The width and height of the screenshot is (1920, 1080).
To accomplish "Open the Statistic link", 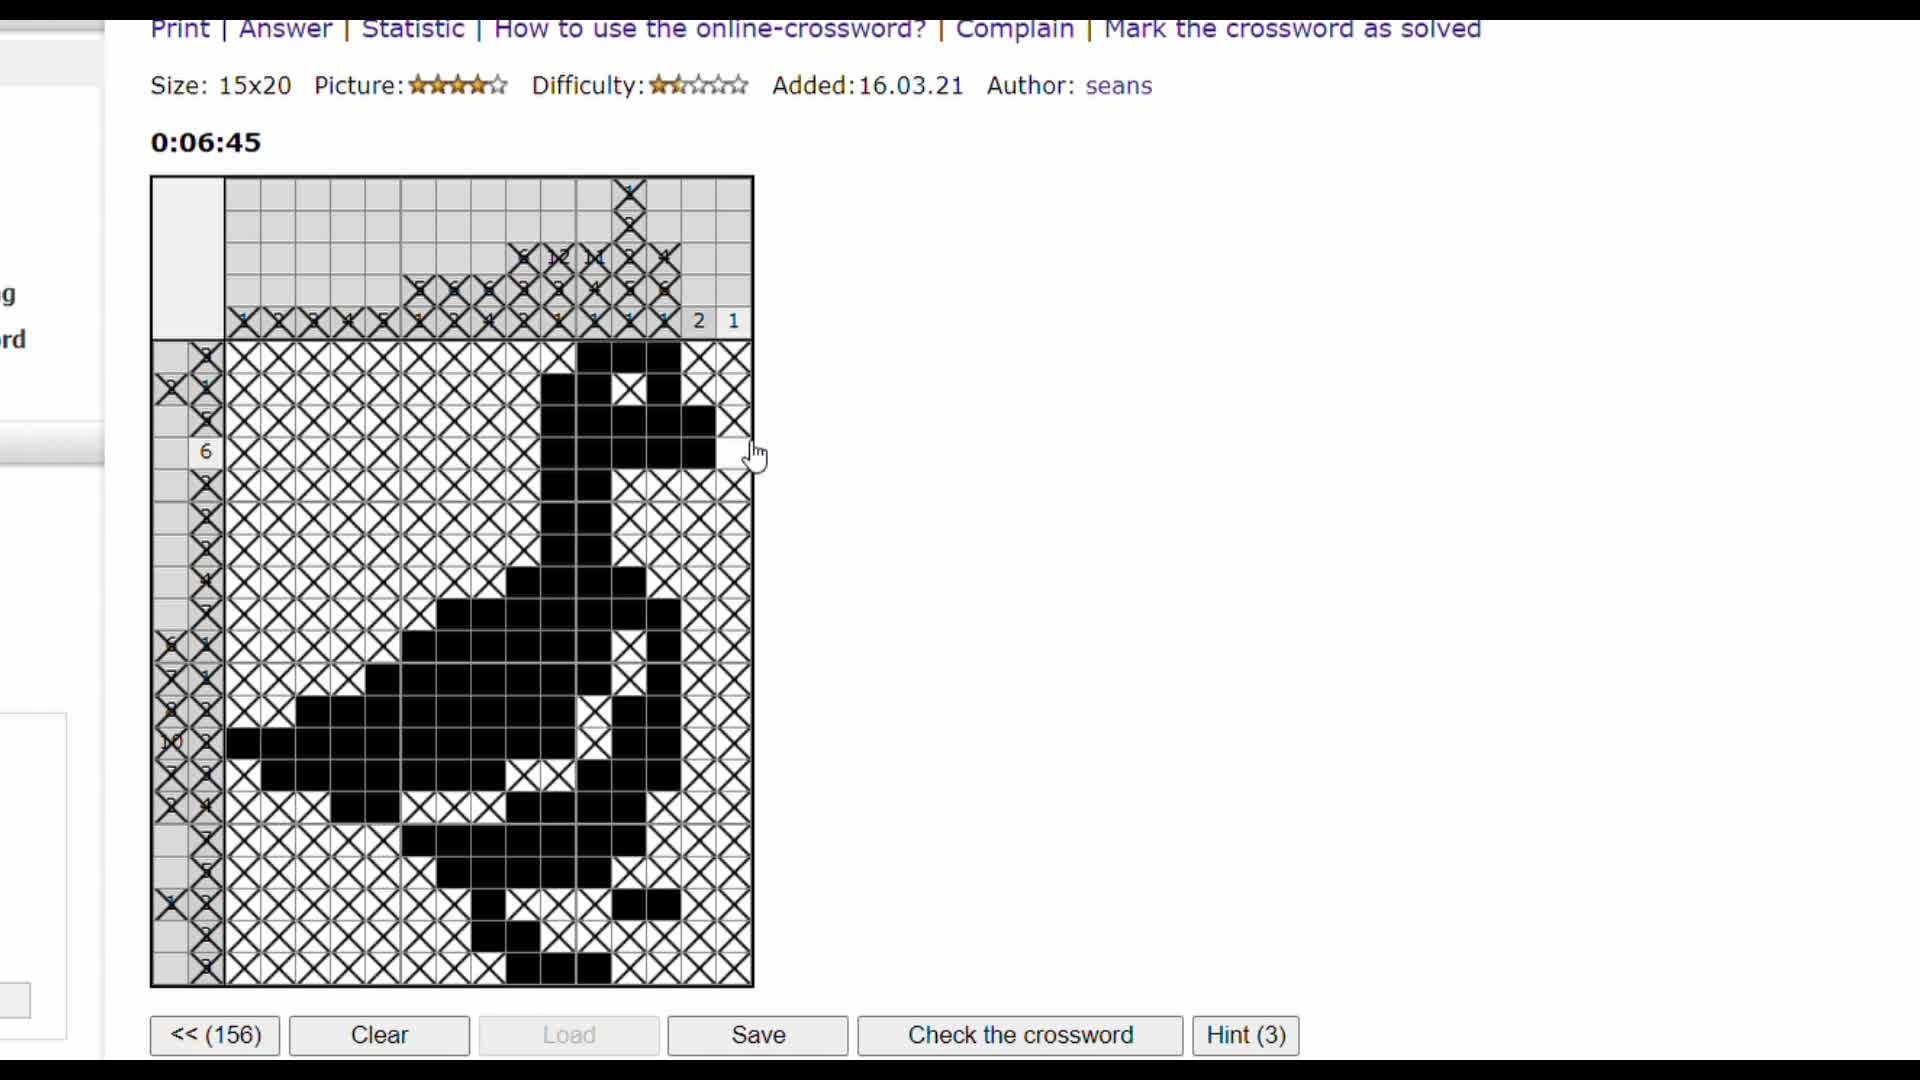I will click(x=413, y=29).
